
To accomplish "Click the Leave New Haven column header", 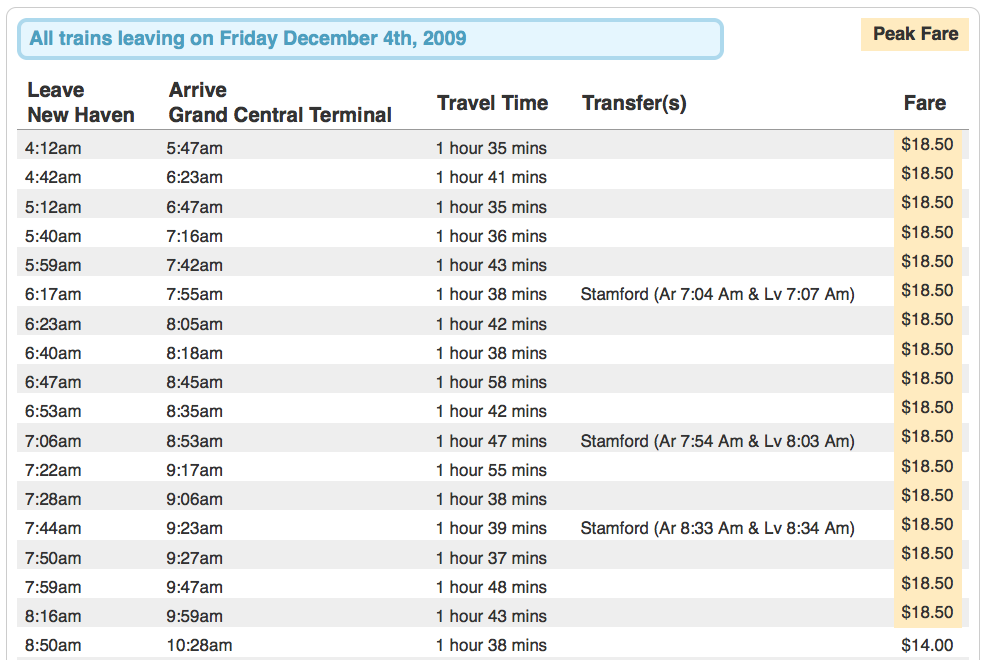I will (81, 103).
